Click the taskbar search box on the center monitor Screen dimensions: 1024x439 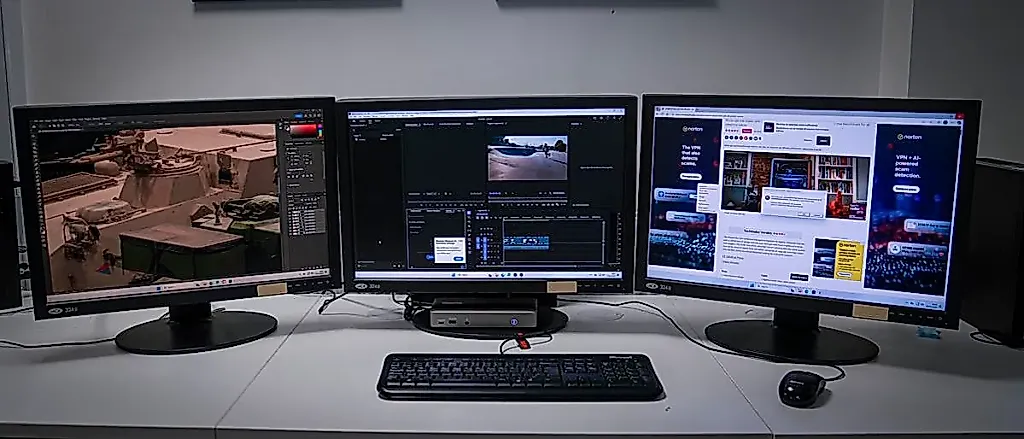464,274
